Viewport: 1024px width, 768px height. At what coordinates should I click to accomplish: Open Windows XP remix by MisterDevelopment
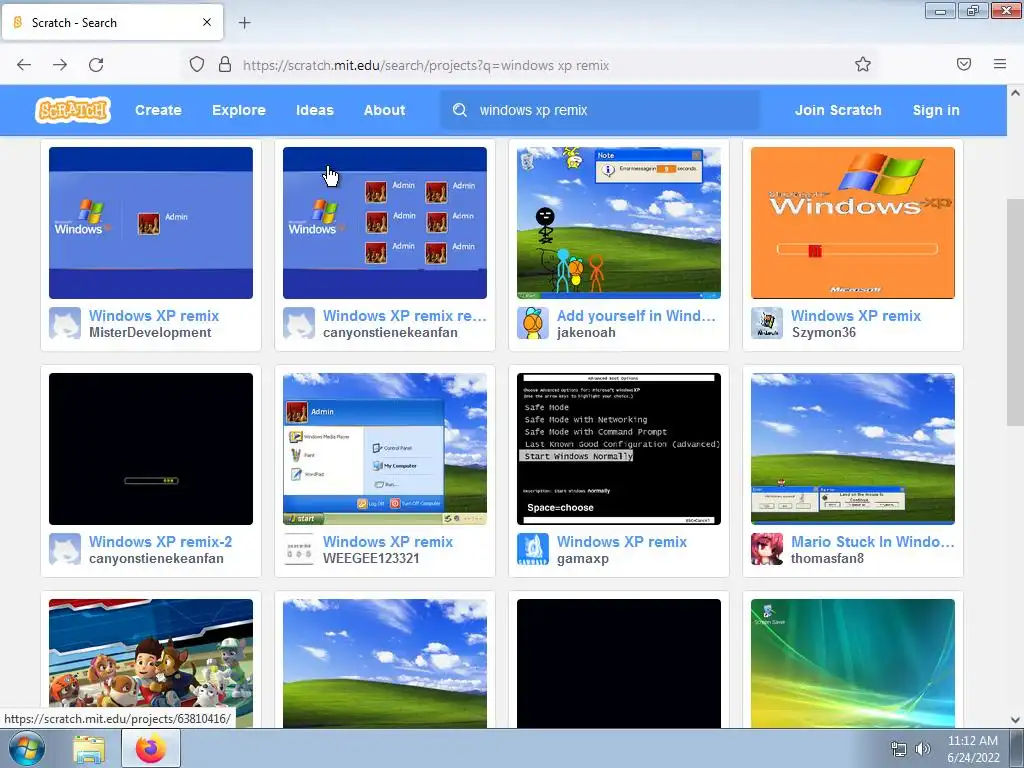154,315
